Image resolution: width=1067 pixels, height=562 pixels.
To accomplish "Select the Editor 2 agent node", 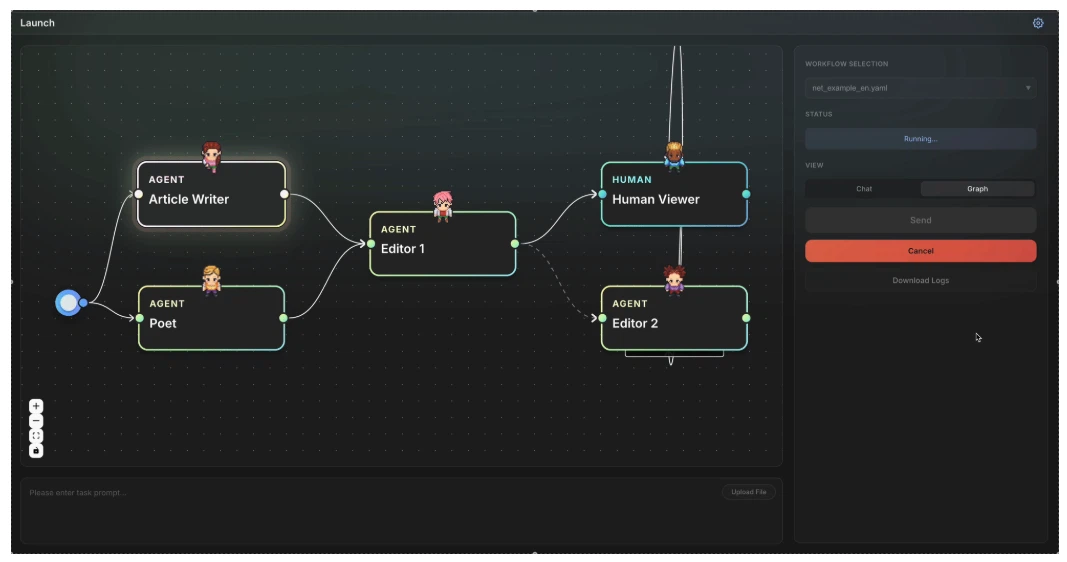I will tap(674, 318).
